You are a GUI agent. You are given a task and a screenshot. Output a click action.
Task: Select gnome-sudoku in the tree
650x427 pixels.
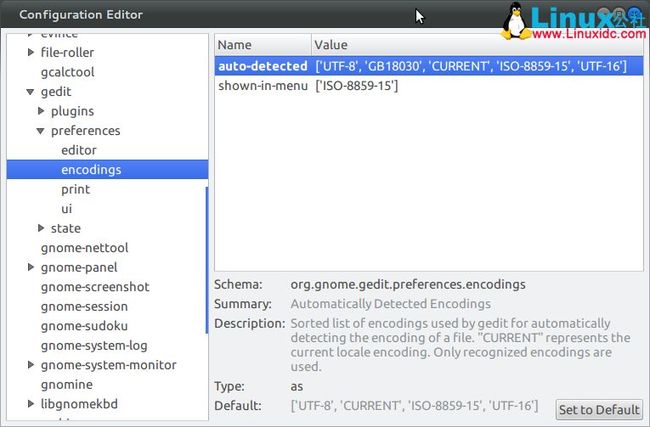coord(84,326)
